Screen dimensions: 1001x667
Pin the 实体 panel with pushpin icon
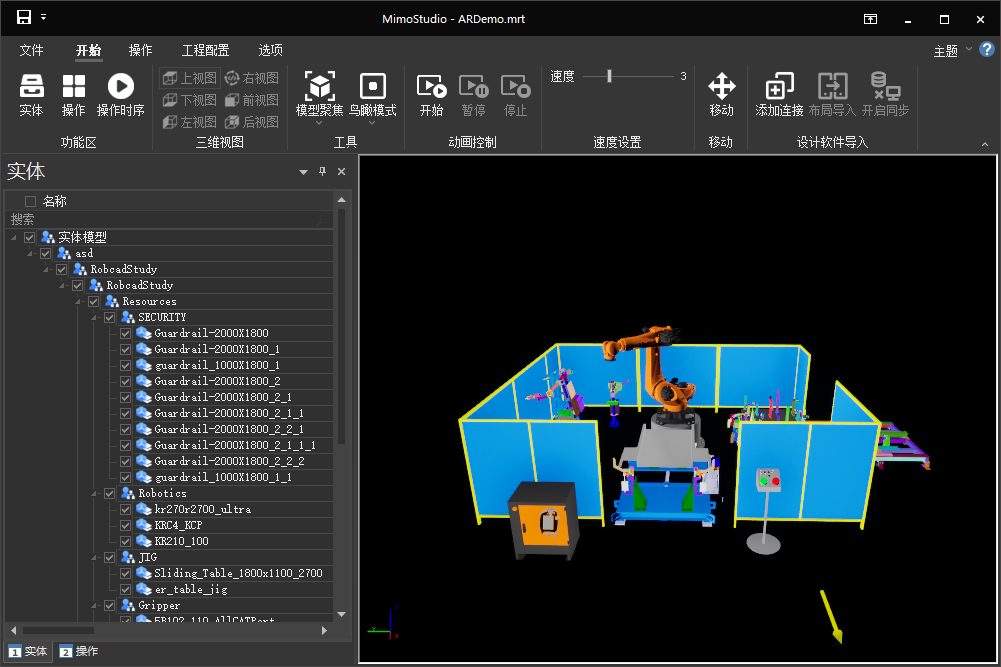[322, 172]
